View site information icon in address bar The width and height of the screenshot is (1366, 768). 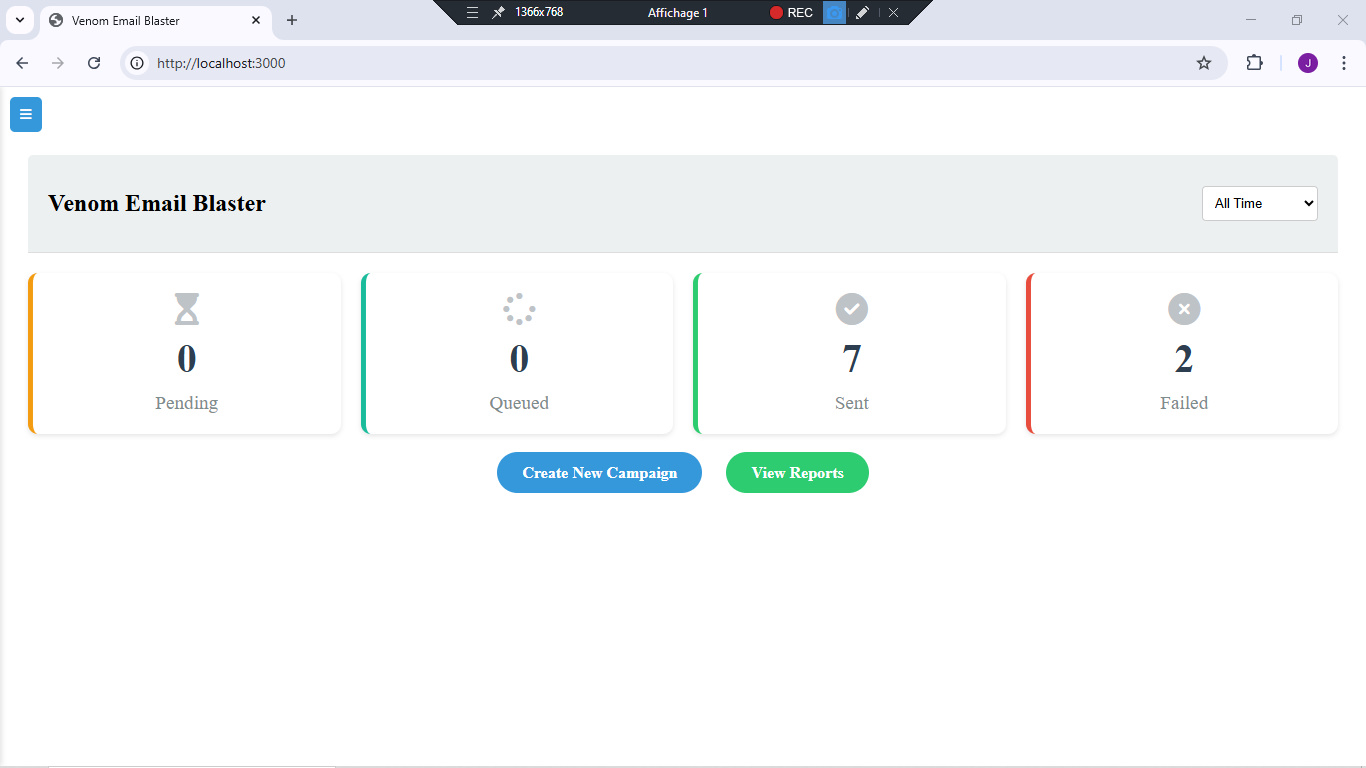pos(138,63)
